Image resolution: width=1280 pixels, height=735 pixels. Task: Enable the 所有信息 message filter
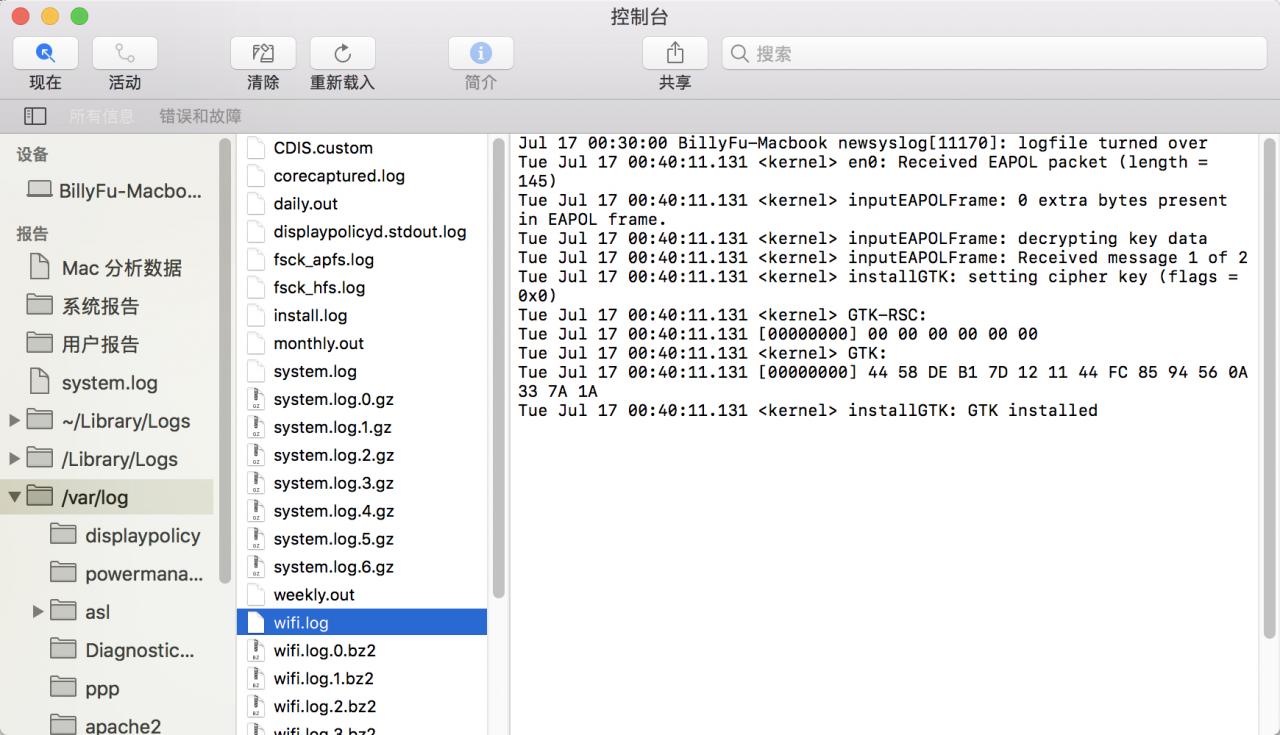103,115
